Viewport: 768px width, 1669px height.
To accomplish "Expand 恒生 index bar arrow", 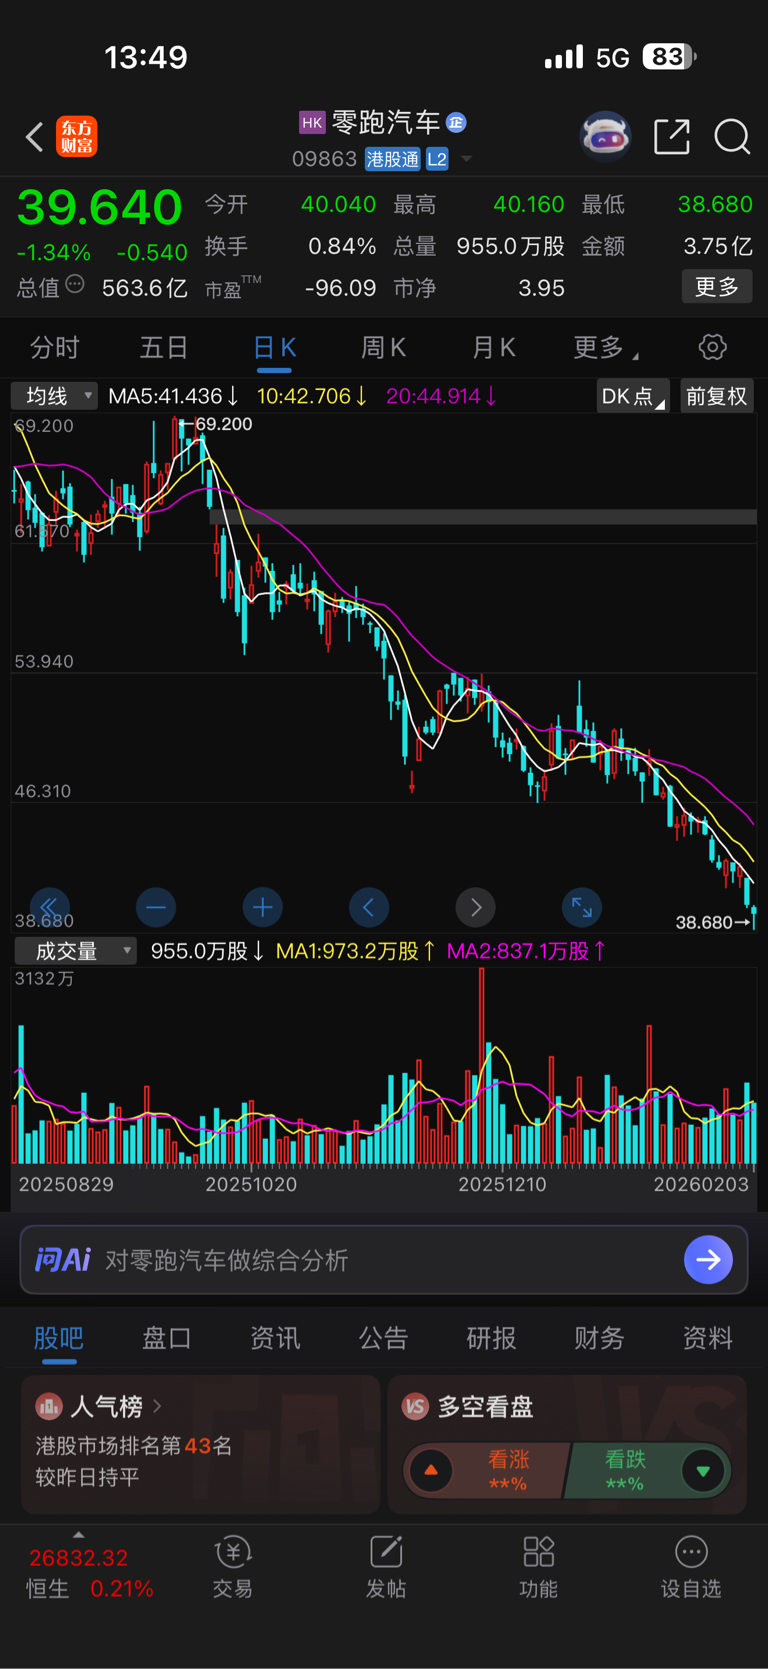I will click(79, 1534).
